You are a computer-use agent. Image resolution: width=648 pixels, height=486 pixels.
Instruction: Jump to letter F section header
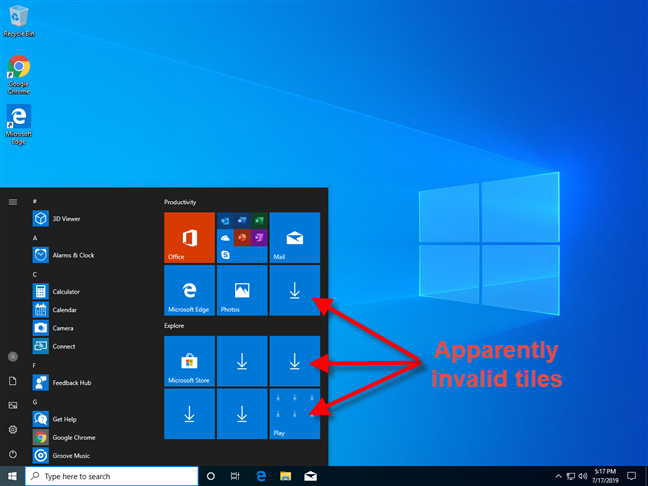pos(34,365)
